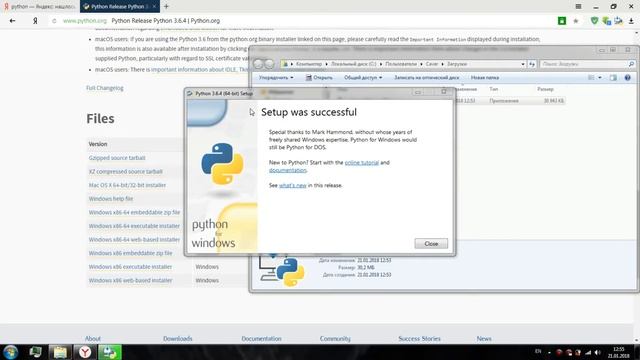Screen dimensions: 640x360
Task: Change the EN input language indicator
Action: pos(538,351)
